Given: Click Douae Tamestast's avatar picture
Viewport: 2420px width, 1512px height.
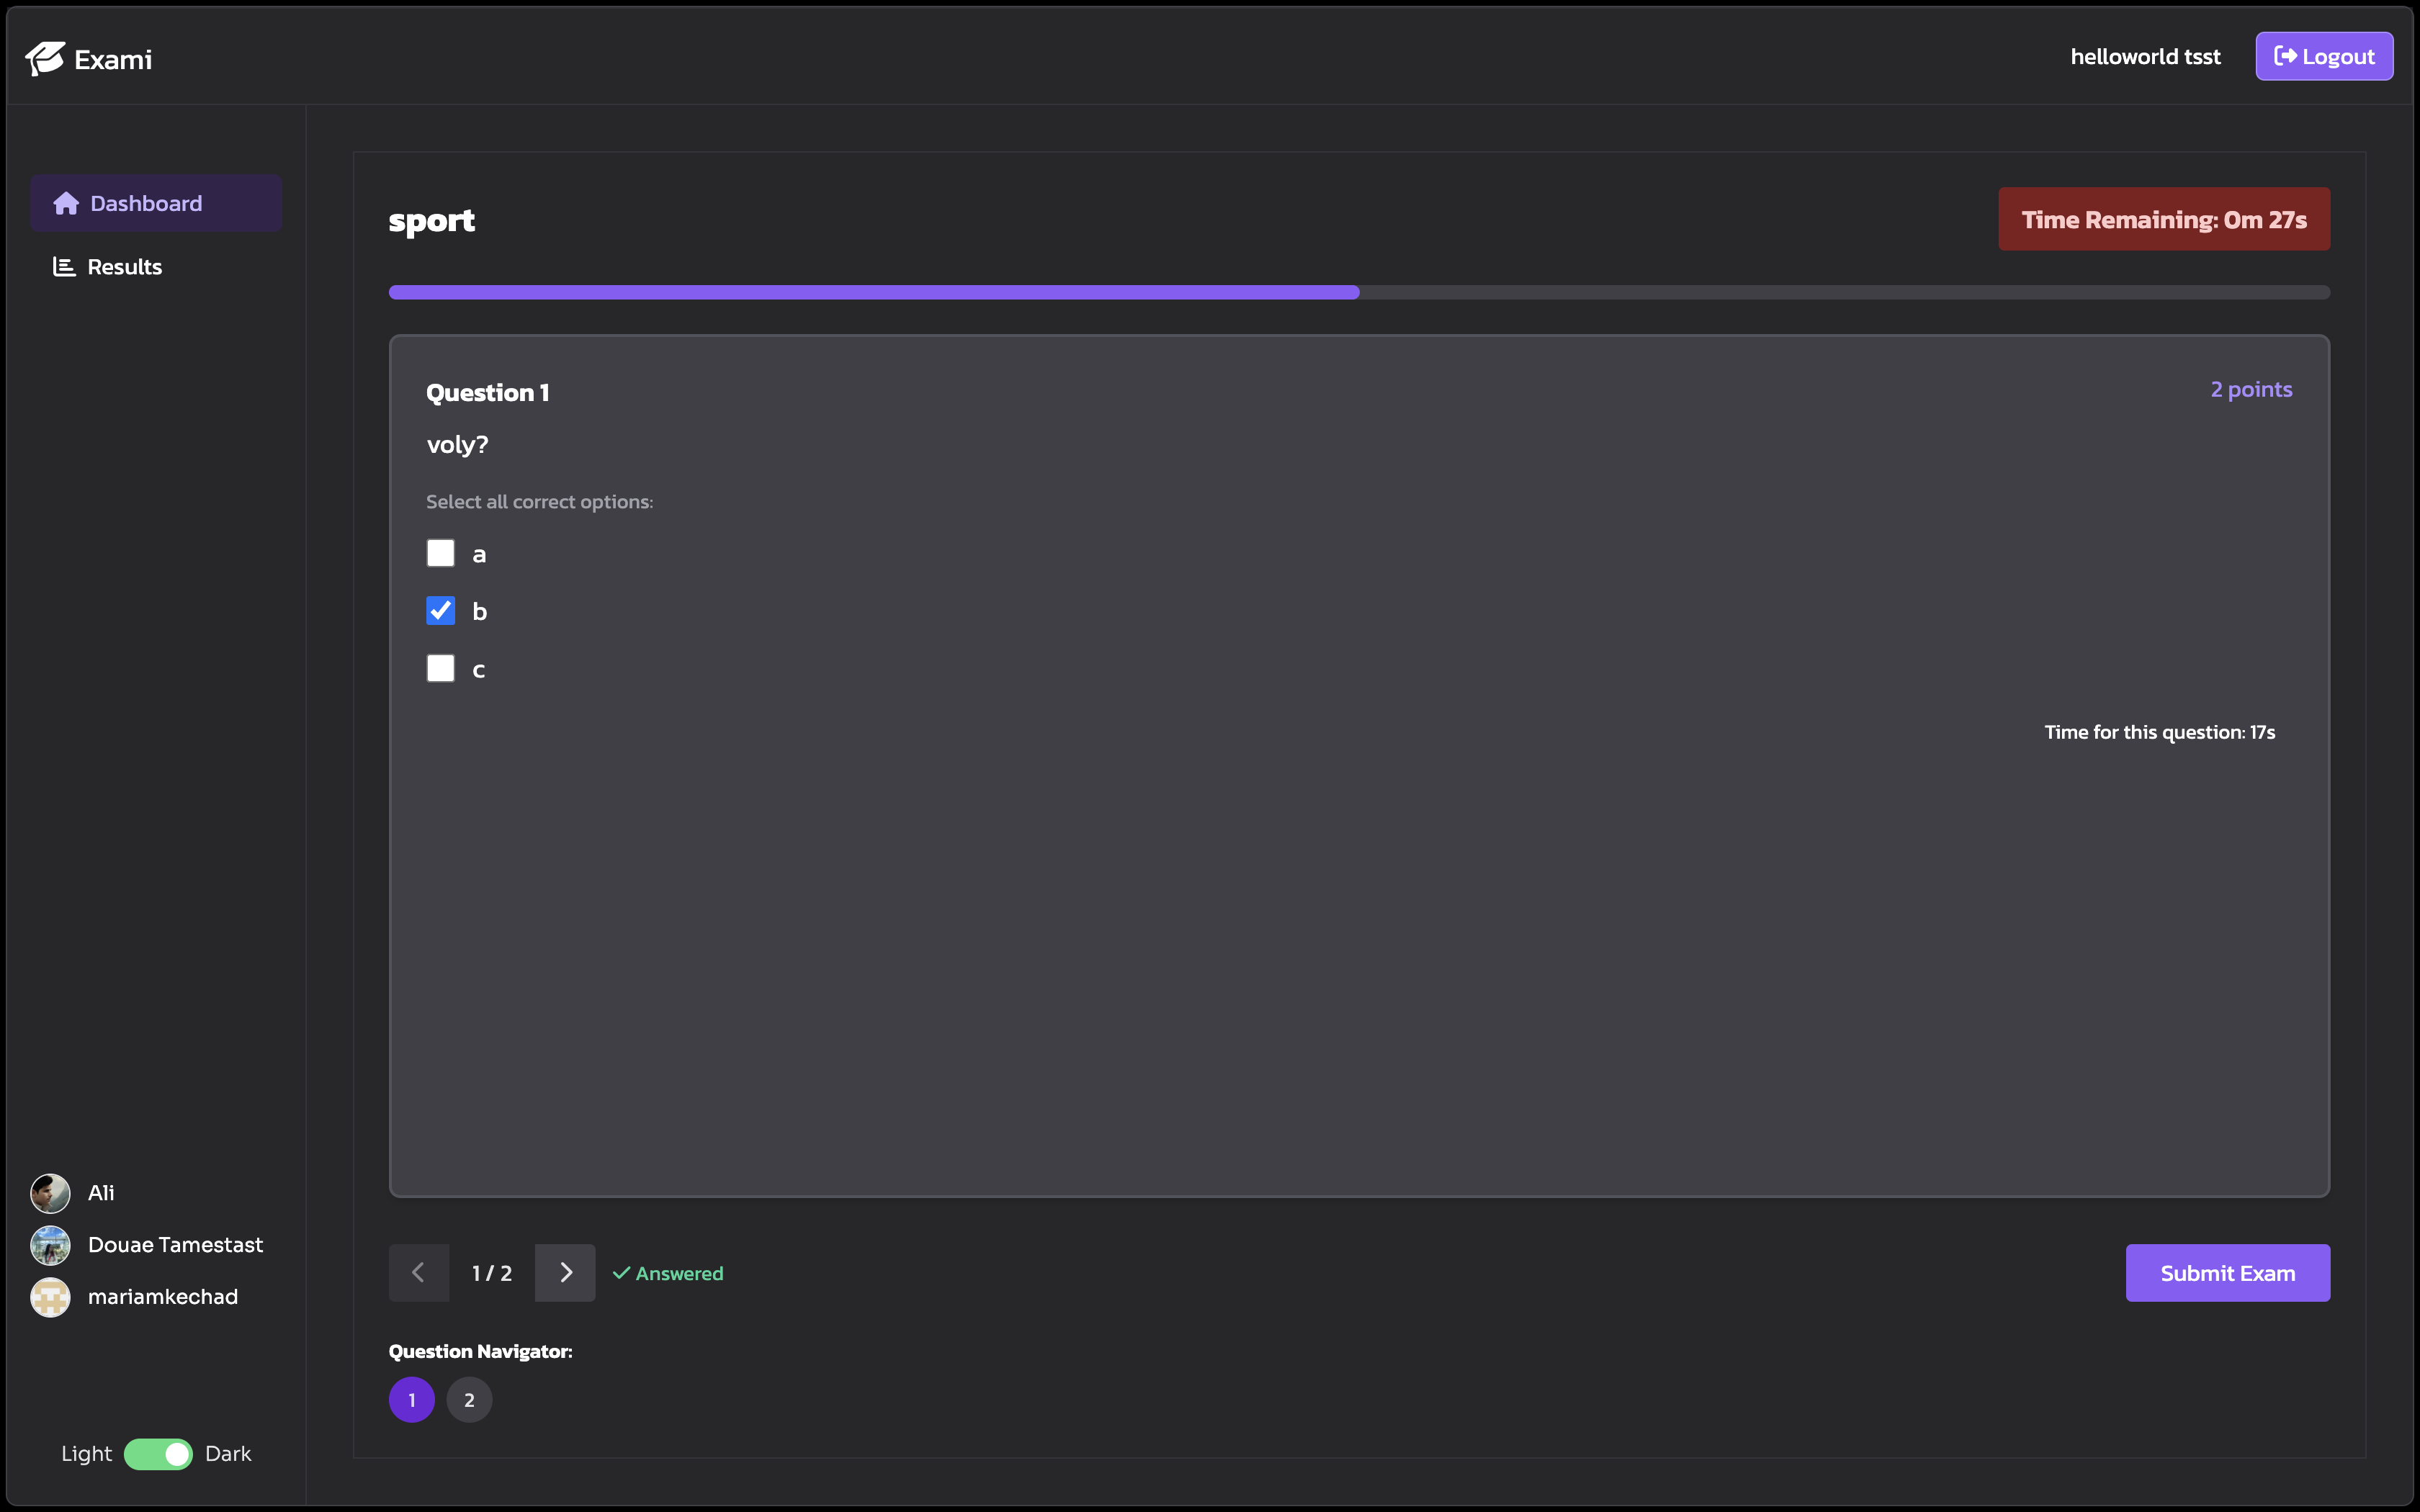Looking at the screenshot, I should point(50,1245).
